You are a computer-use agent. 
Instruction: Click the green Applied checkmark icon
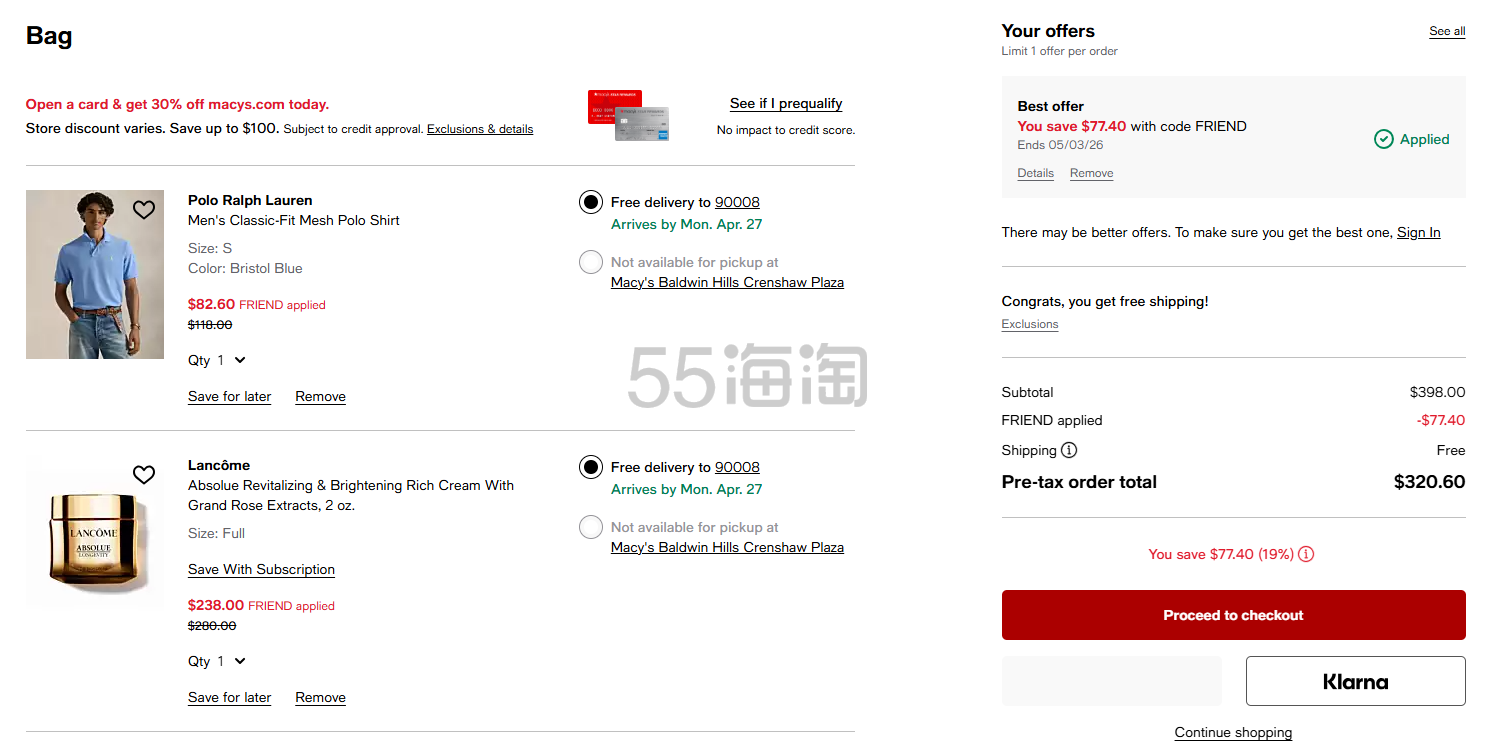coord(1384,140)
